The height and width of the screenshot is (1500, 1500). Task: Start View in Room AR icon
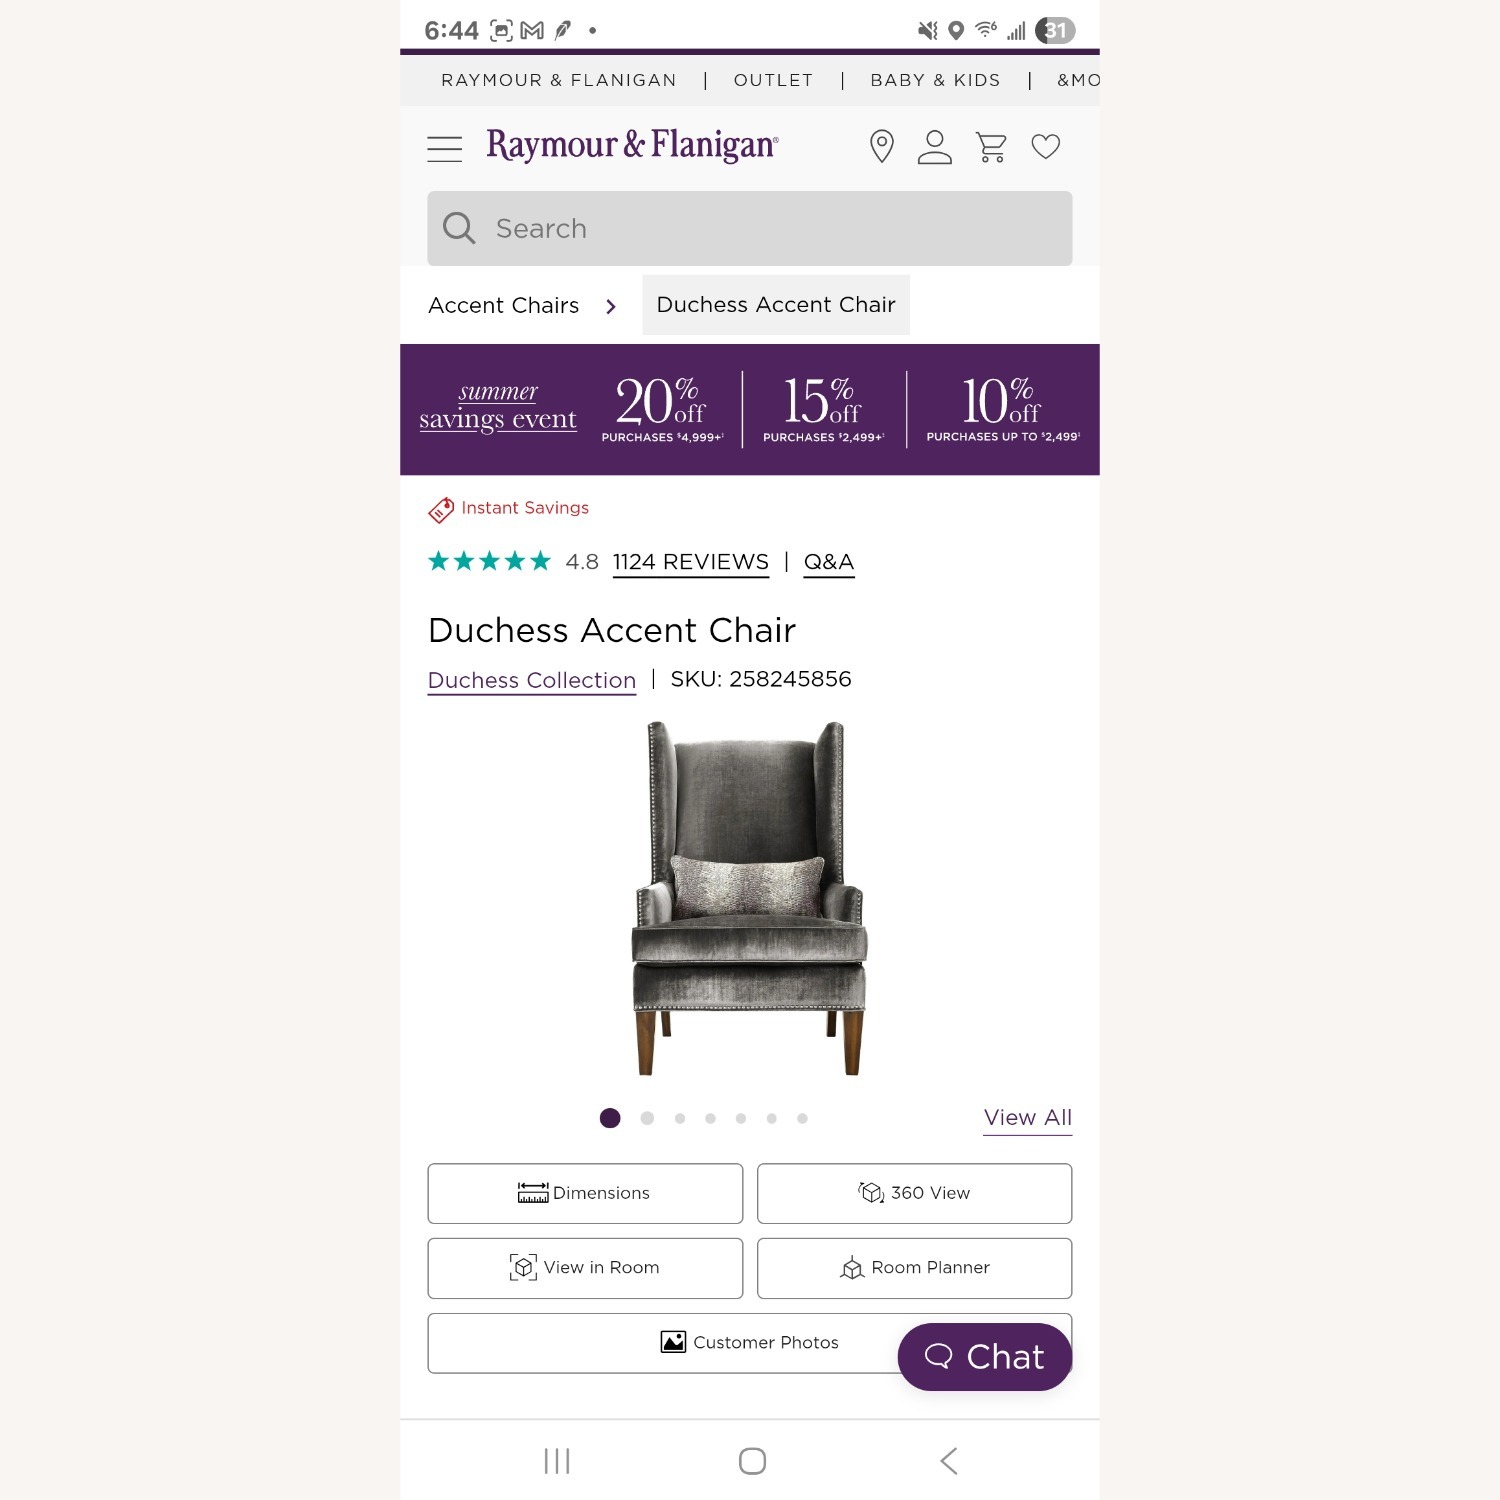pyautogui.click(x=522, y=1267)
